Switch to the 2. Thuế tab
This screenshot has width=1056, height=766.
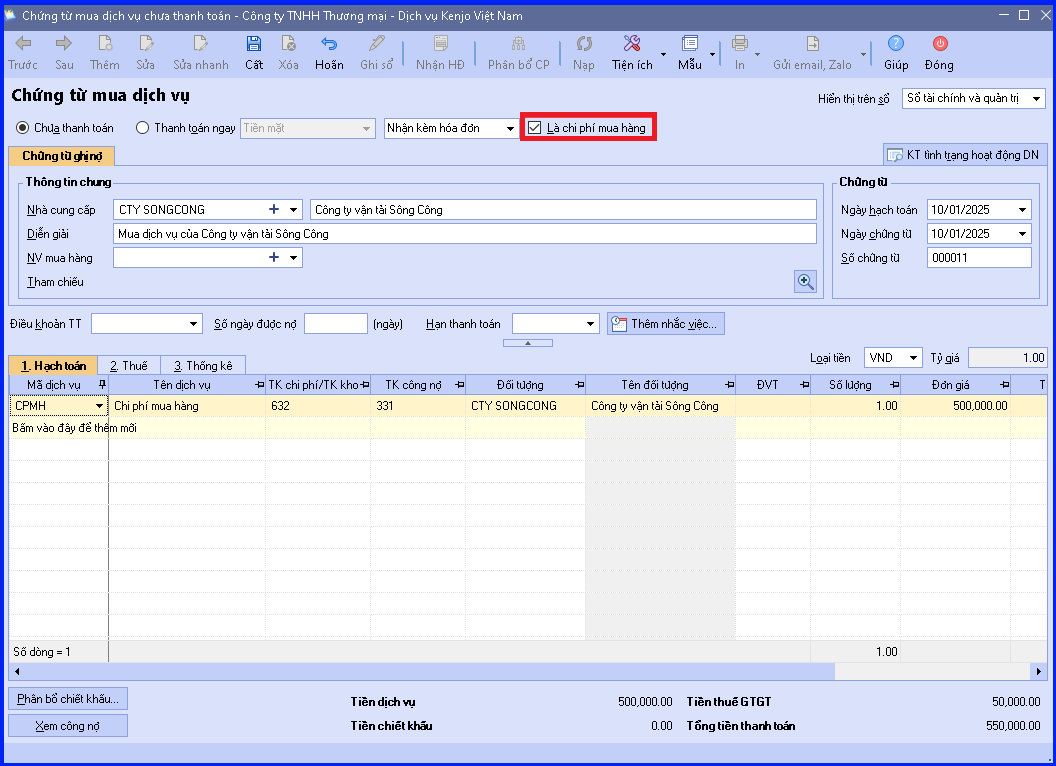point(129,365)
